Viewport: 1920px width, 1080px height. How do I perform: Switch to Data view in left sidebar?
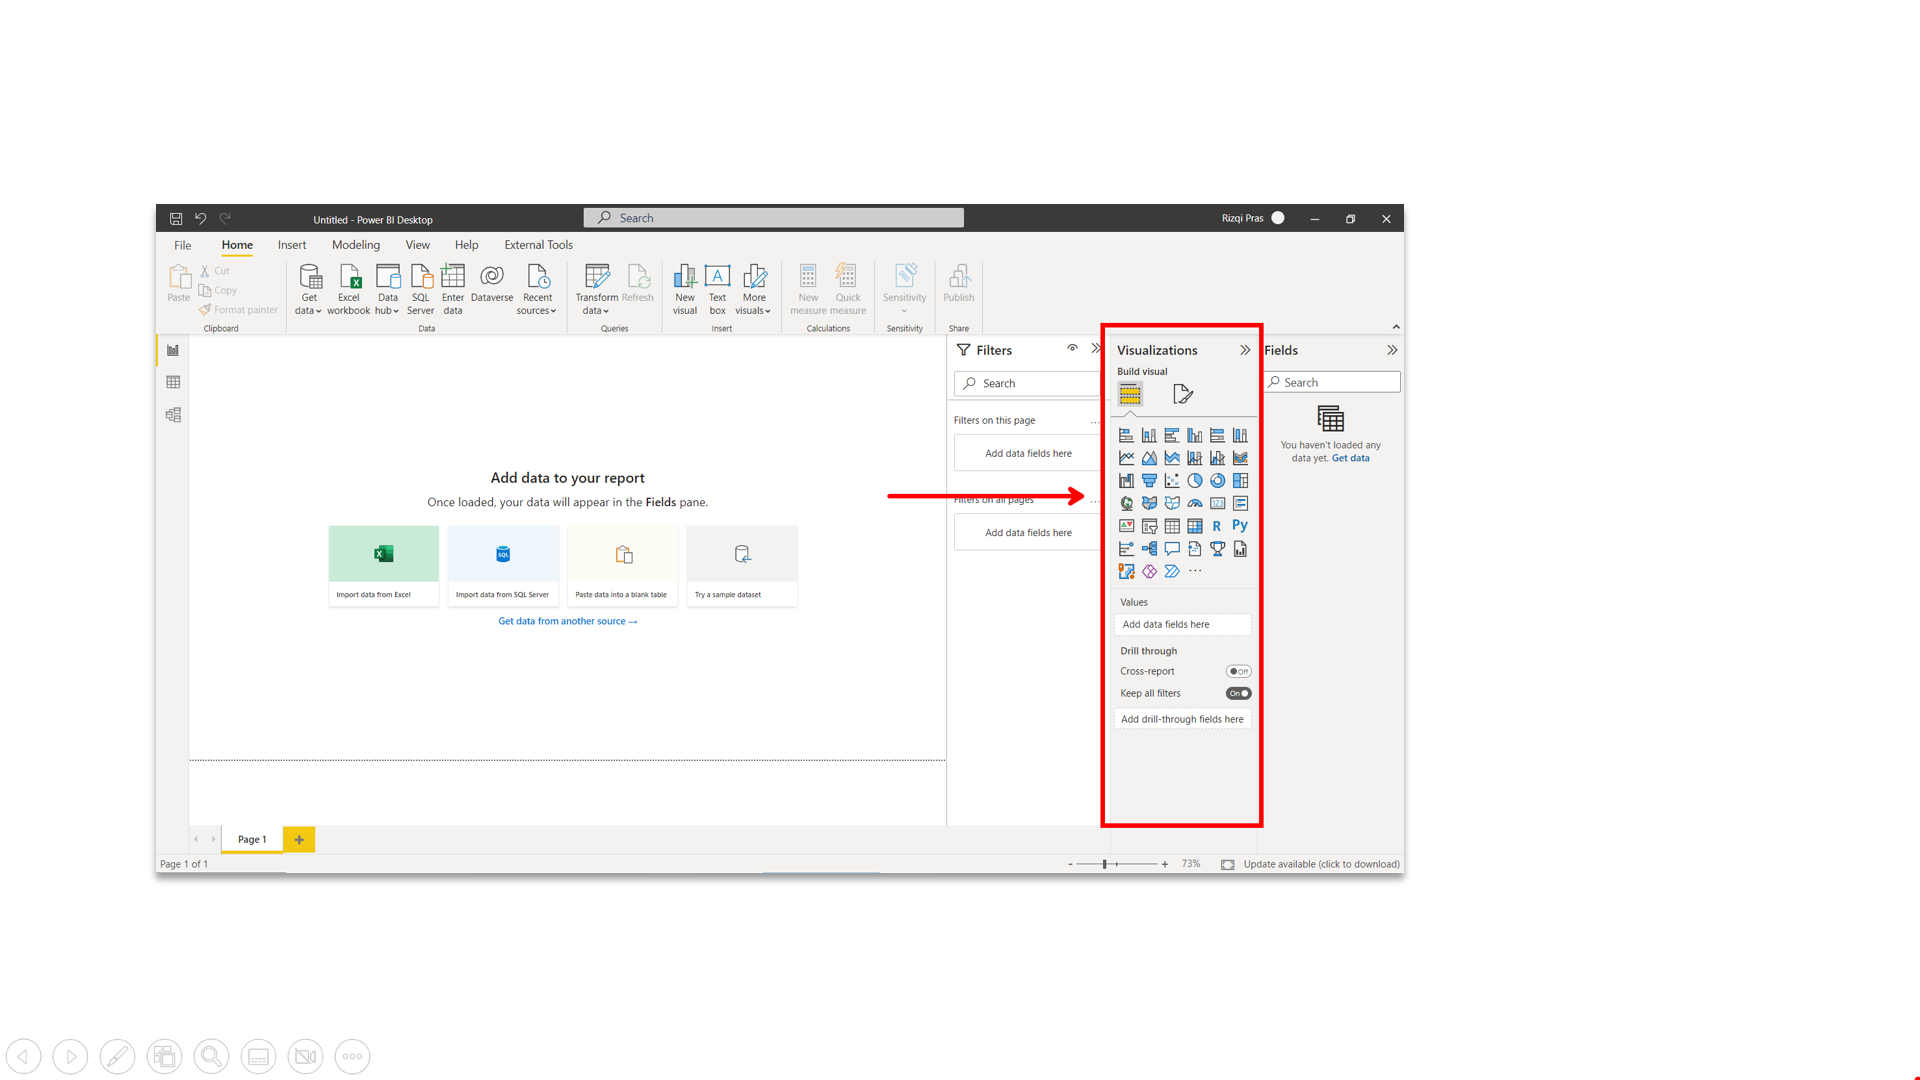click(173, 382)
